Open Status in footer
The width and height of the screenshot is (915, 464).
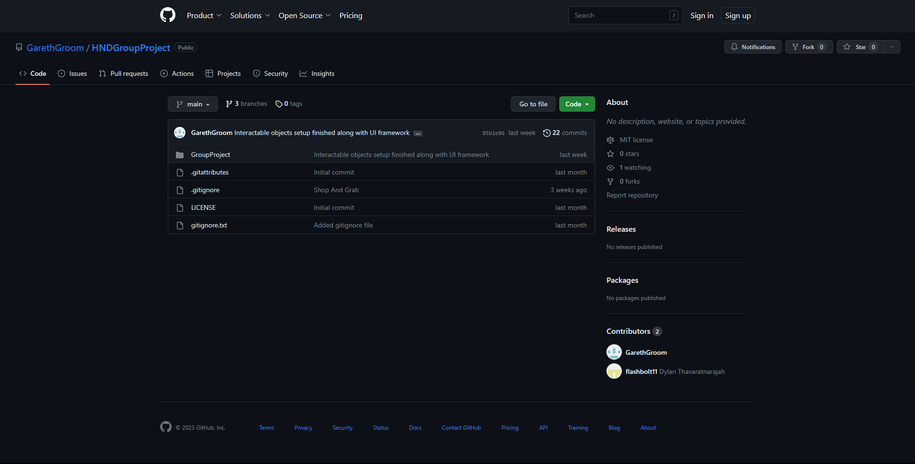[x=380, y=428]
